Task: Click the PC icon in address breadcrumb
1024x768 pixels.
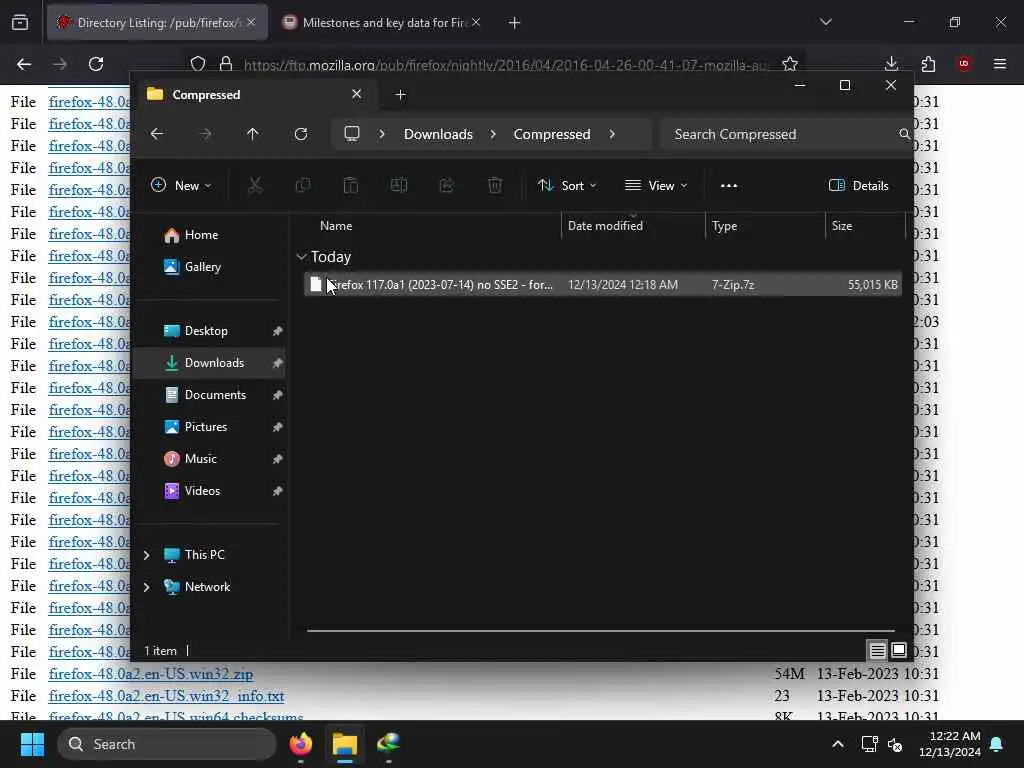Action: (x=352, y=134)
